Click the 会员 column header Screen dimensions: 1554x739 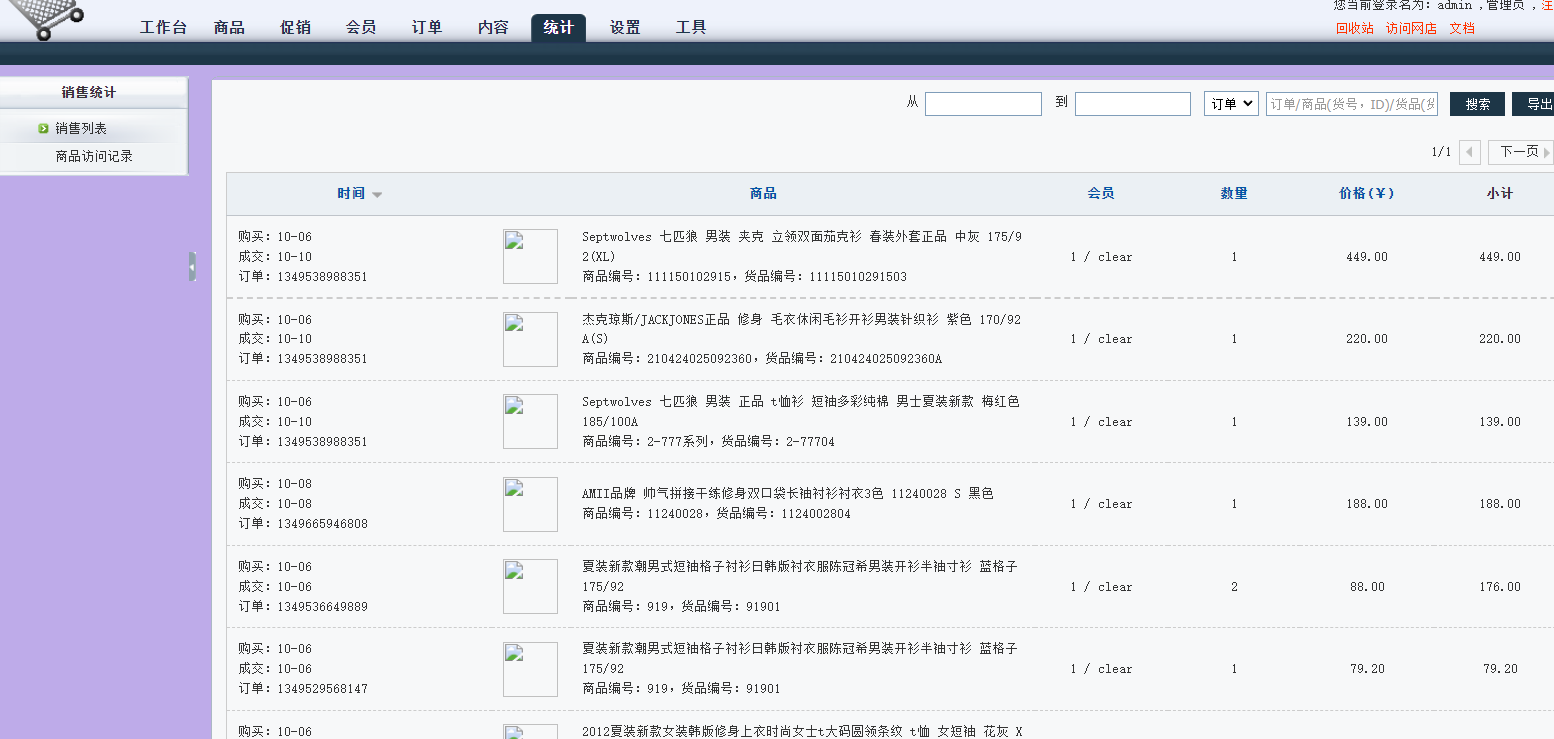(x=1101, y=194)
